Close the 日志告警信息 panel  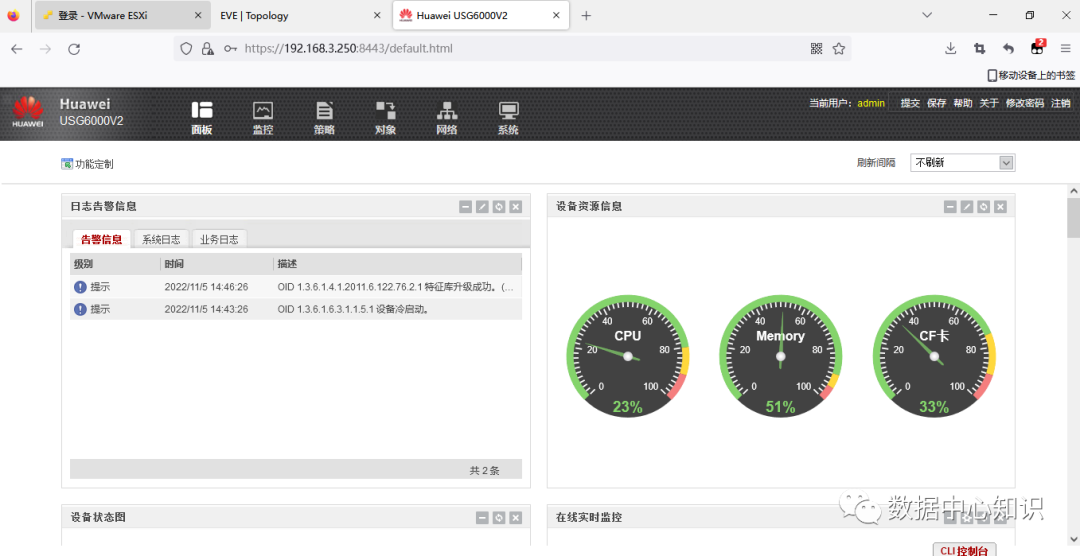point(516,207)
